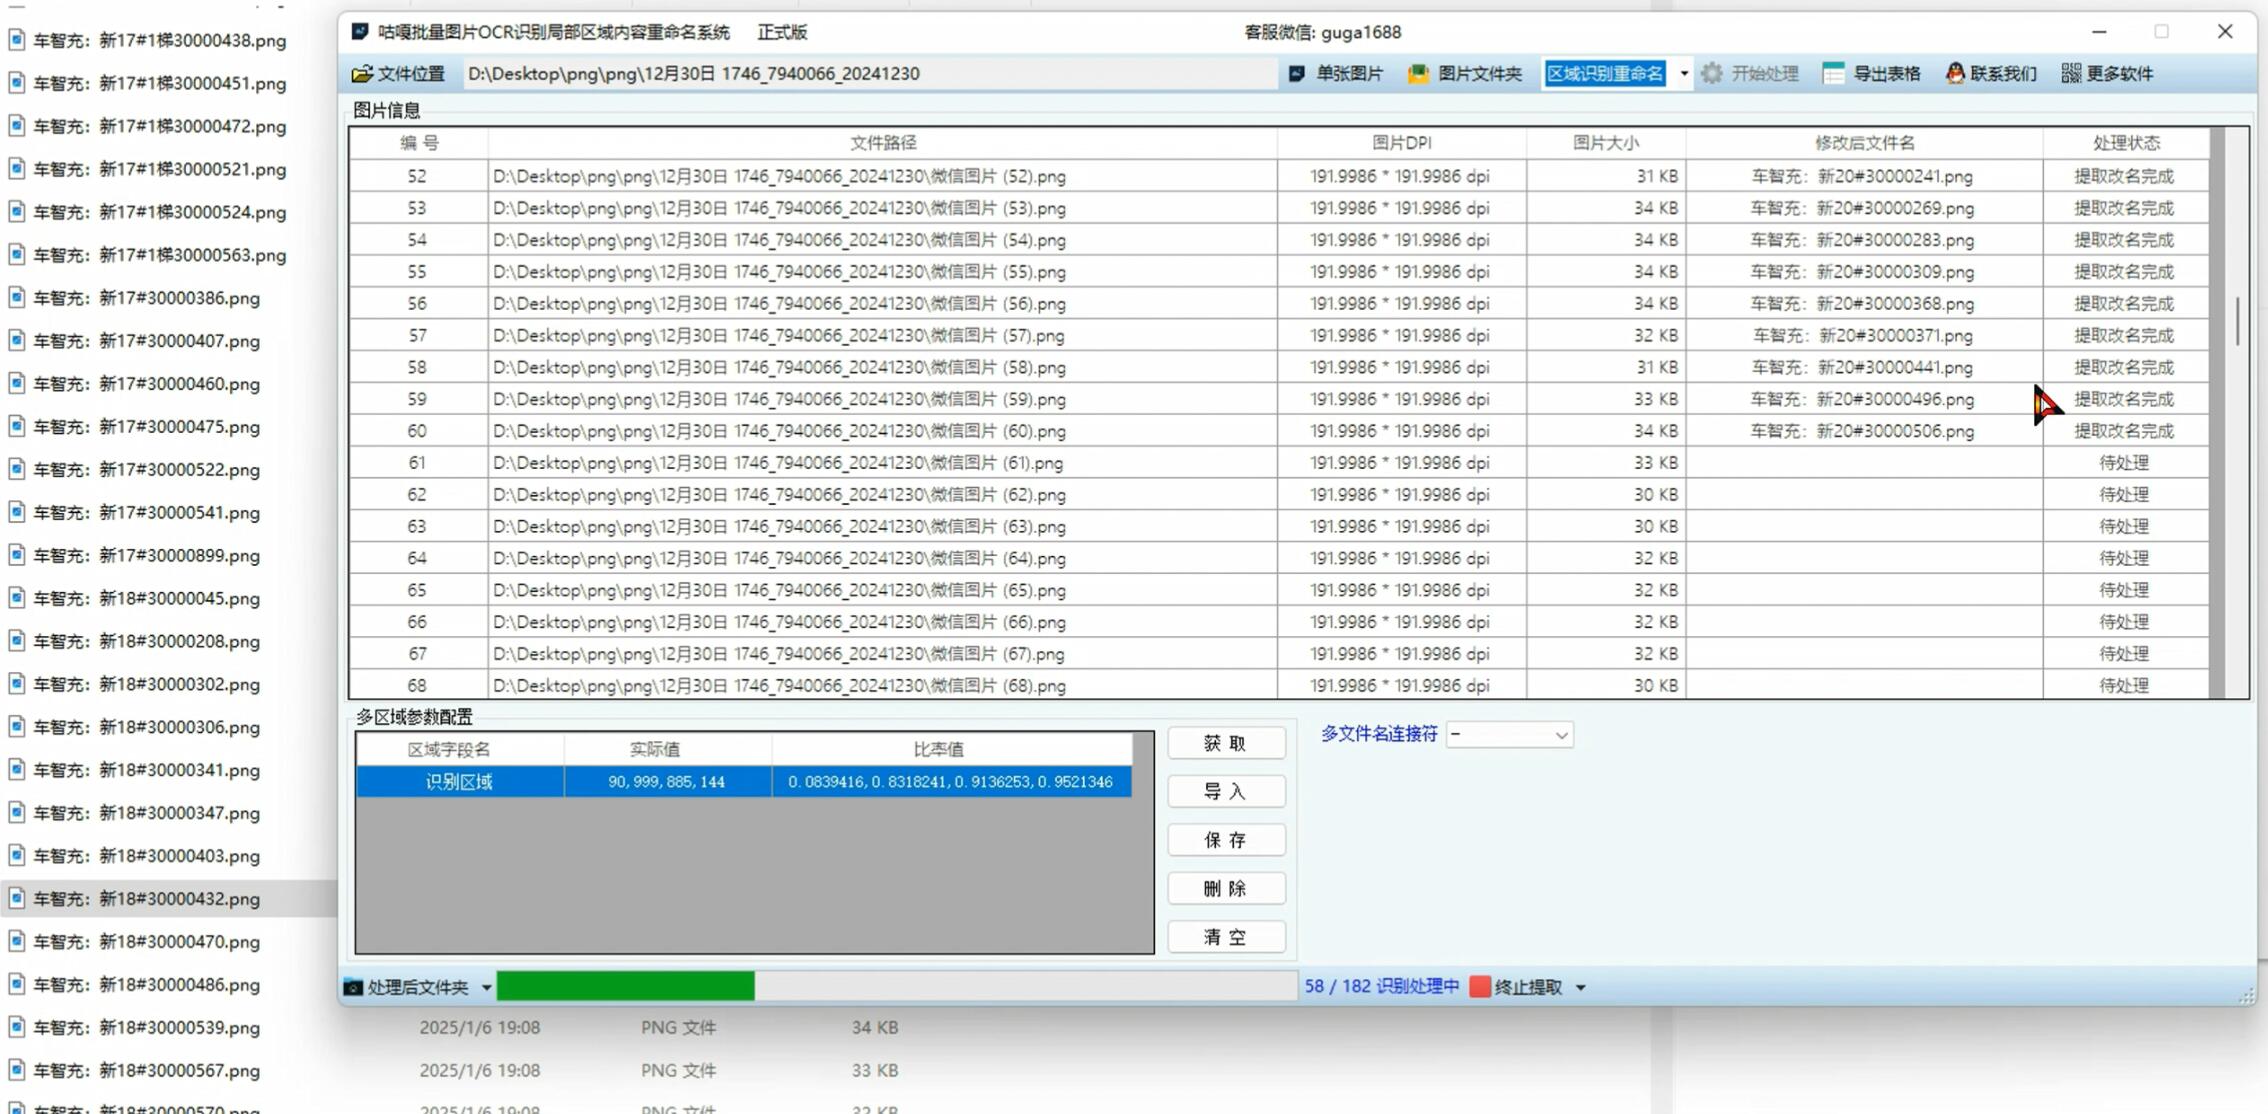Click the 区域字段名 column header
This screenshot has width=2268, height=1114.
(461, 749)
